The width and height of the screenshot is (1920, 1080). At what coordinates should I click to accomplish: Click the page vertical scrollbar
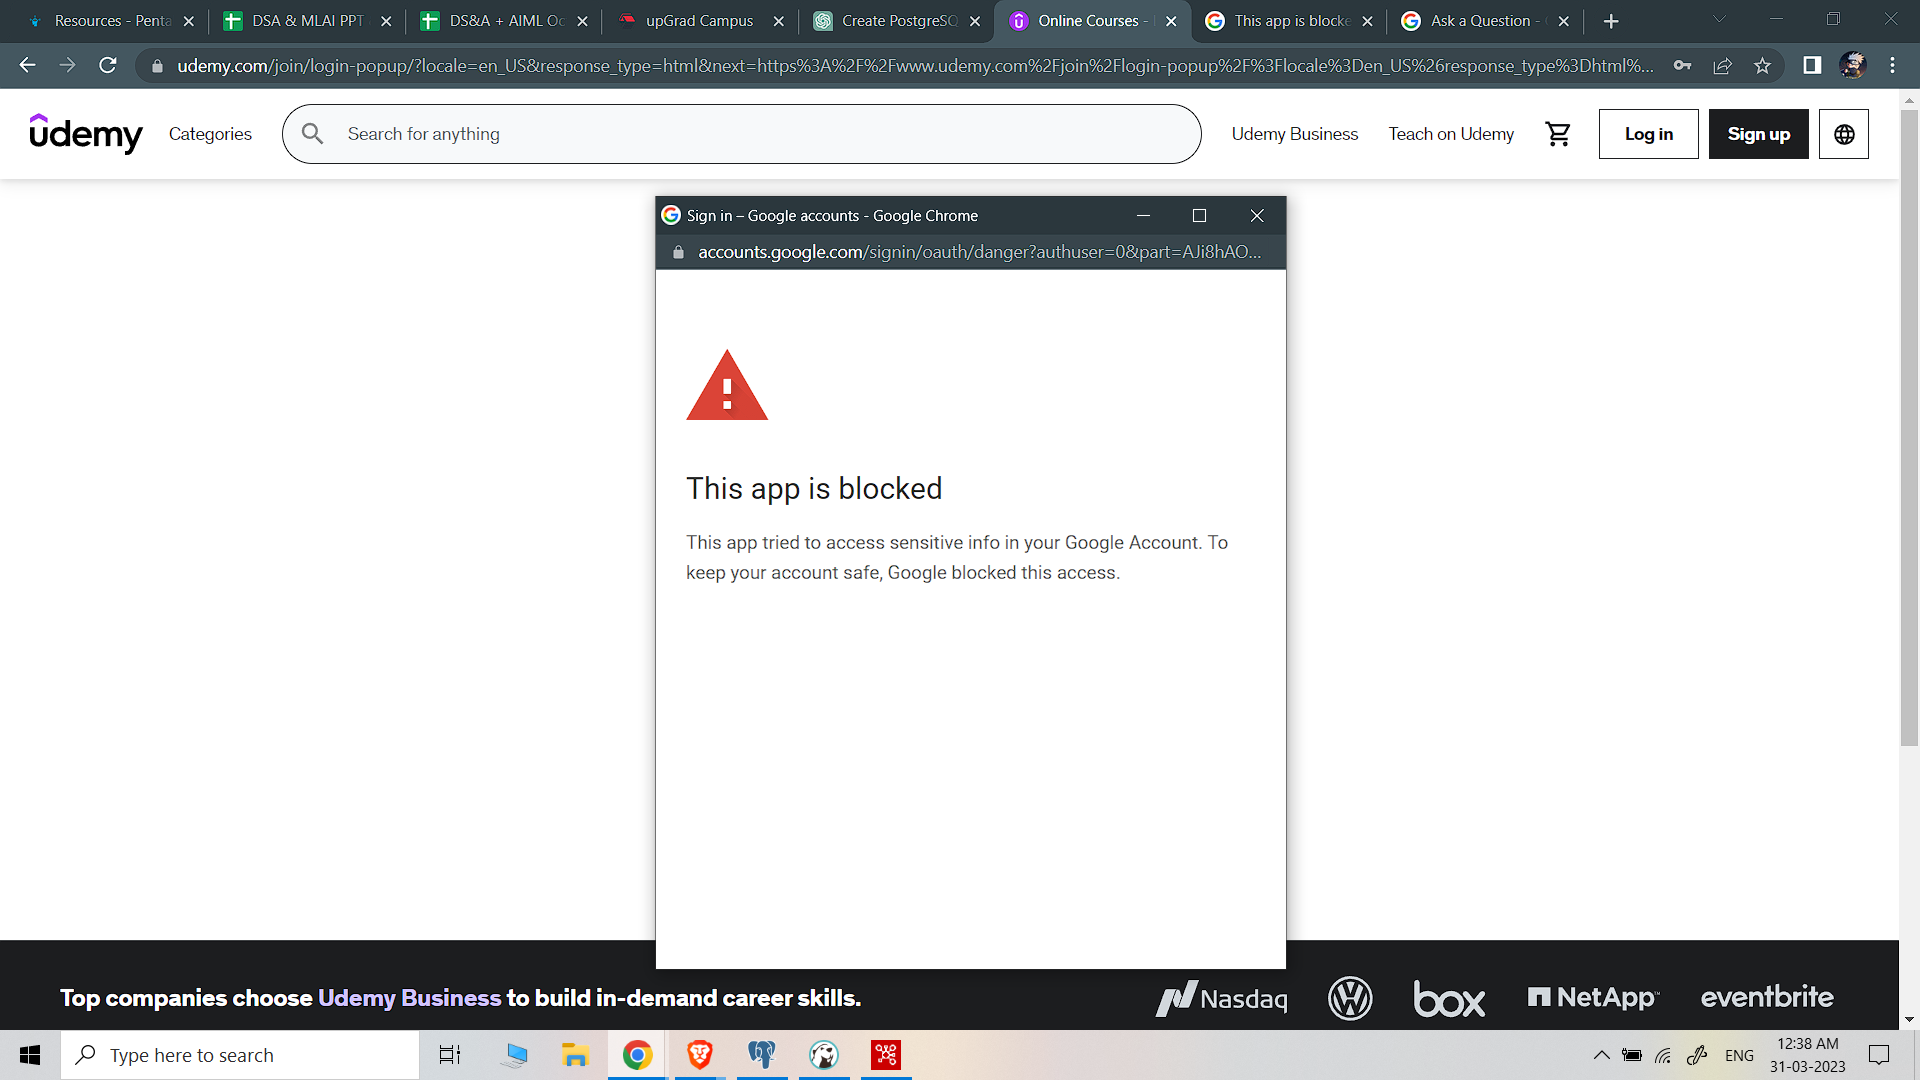[1909, 430]
